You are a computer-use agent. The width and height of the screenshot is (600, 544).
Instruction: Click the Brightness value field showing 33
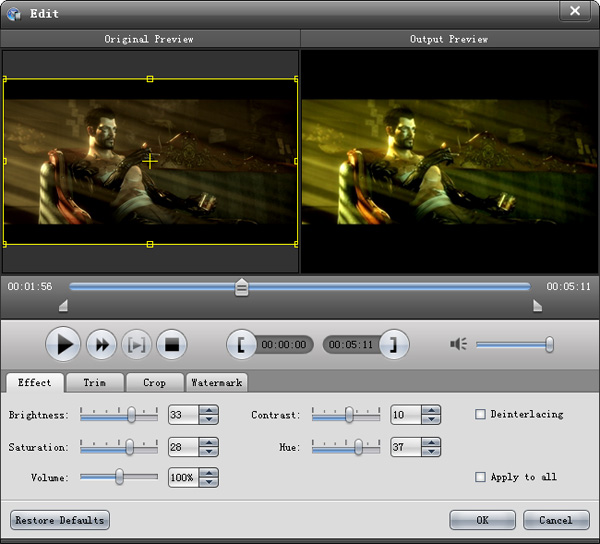tap(184, 415)
